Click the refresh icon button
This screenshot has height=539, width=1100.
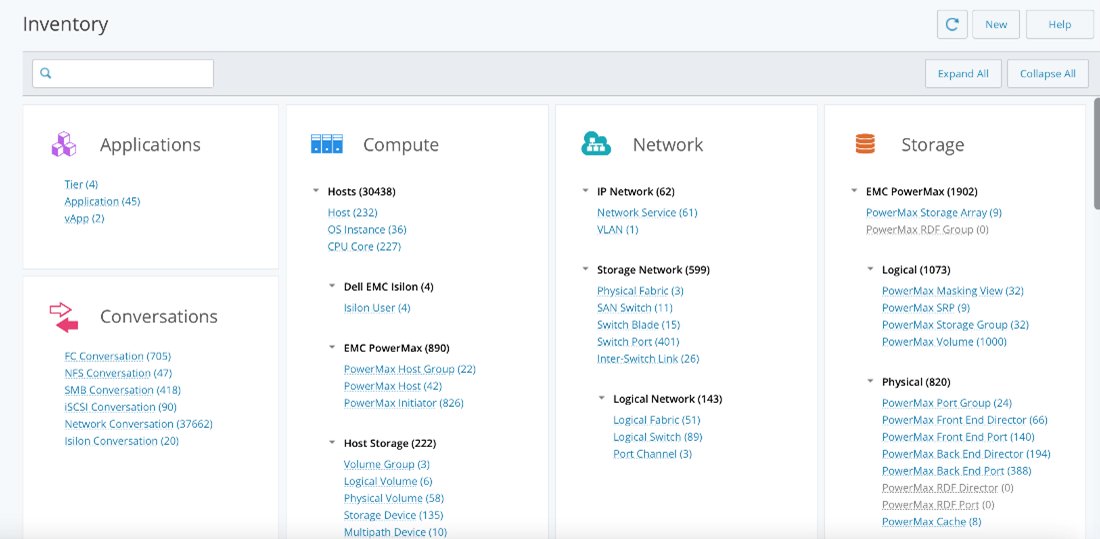[952, 25]
